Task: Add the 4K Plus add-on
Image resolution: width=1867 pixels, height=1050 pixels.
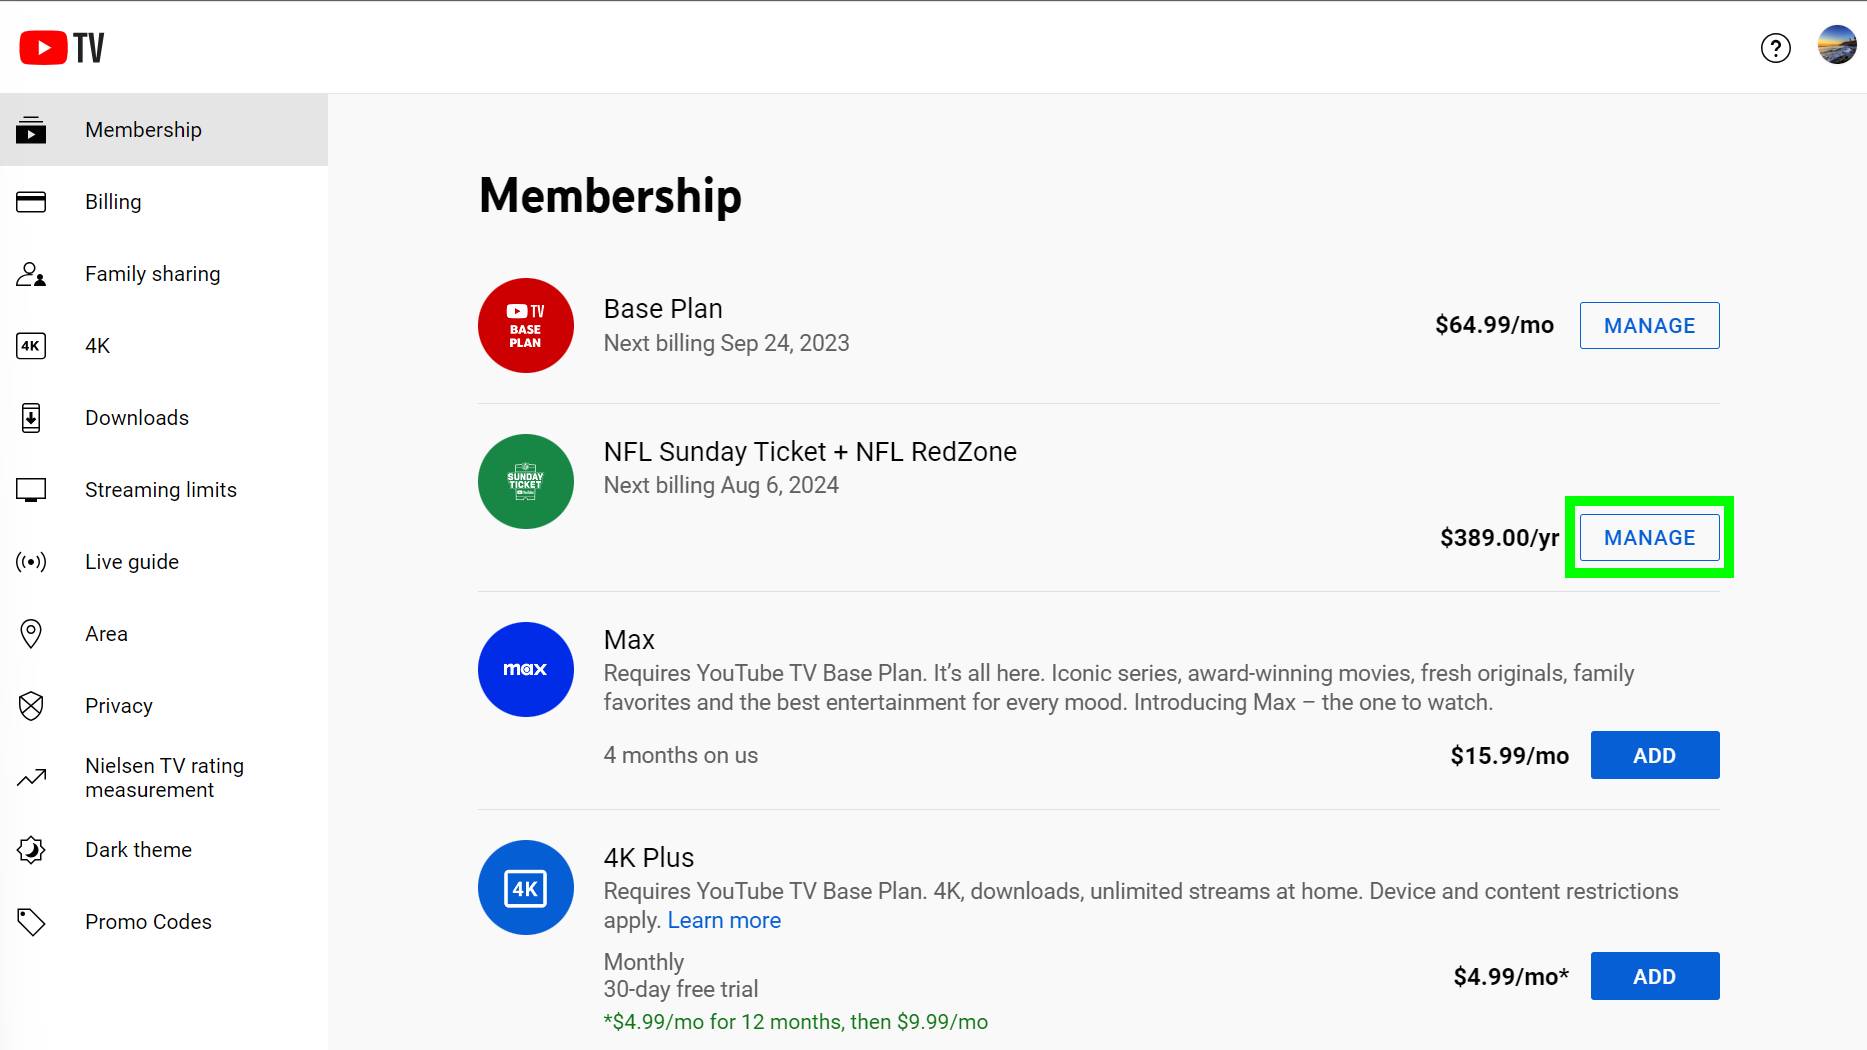Action: tap(1654, 977)
